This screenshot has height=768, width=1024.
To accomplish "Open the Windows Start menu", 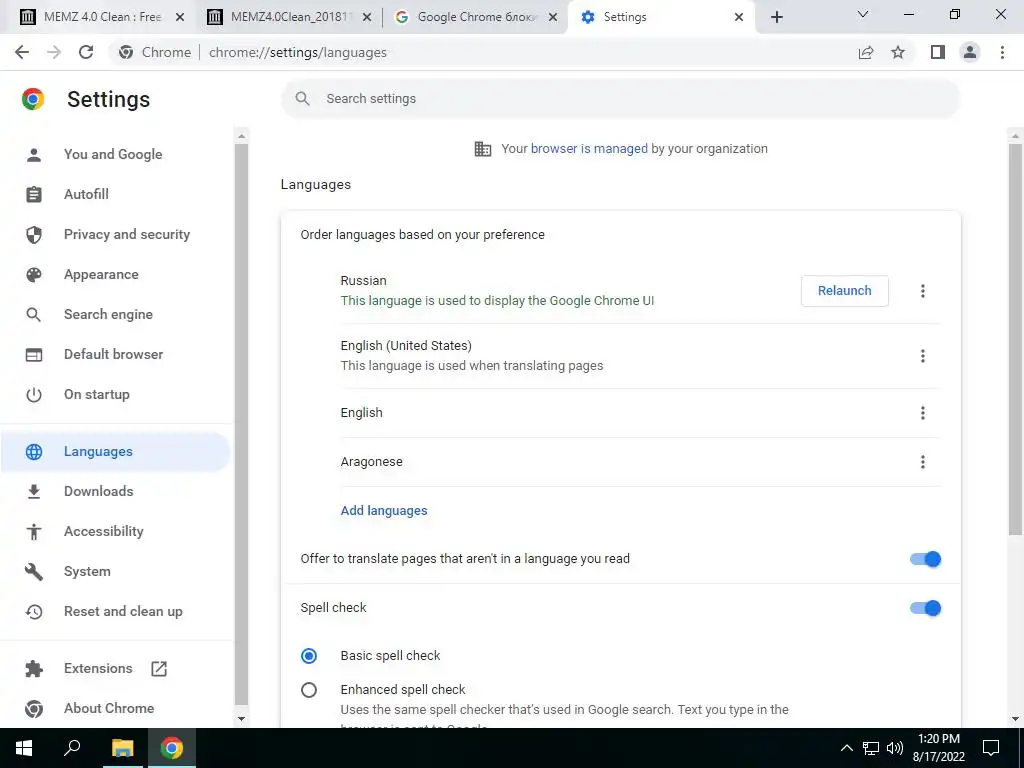I will (x=24, y=748).
